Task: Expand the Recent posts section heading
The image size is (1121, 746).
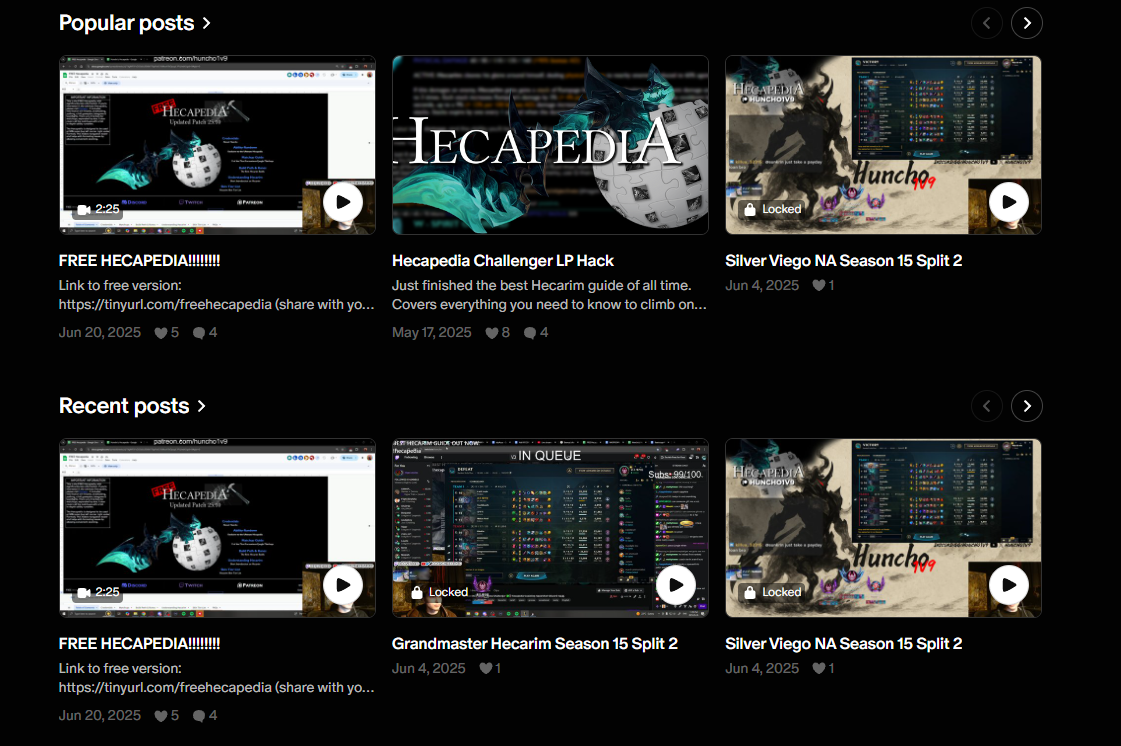Action: pyautogui.click(x=132, y=406)
